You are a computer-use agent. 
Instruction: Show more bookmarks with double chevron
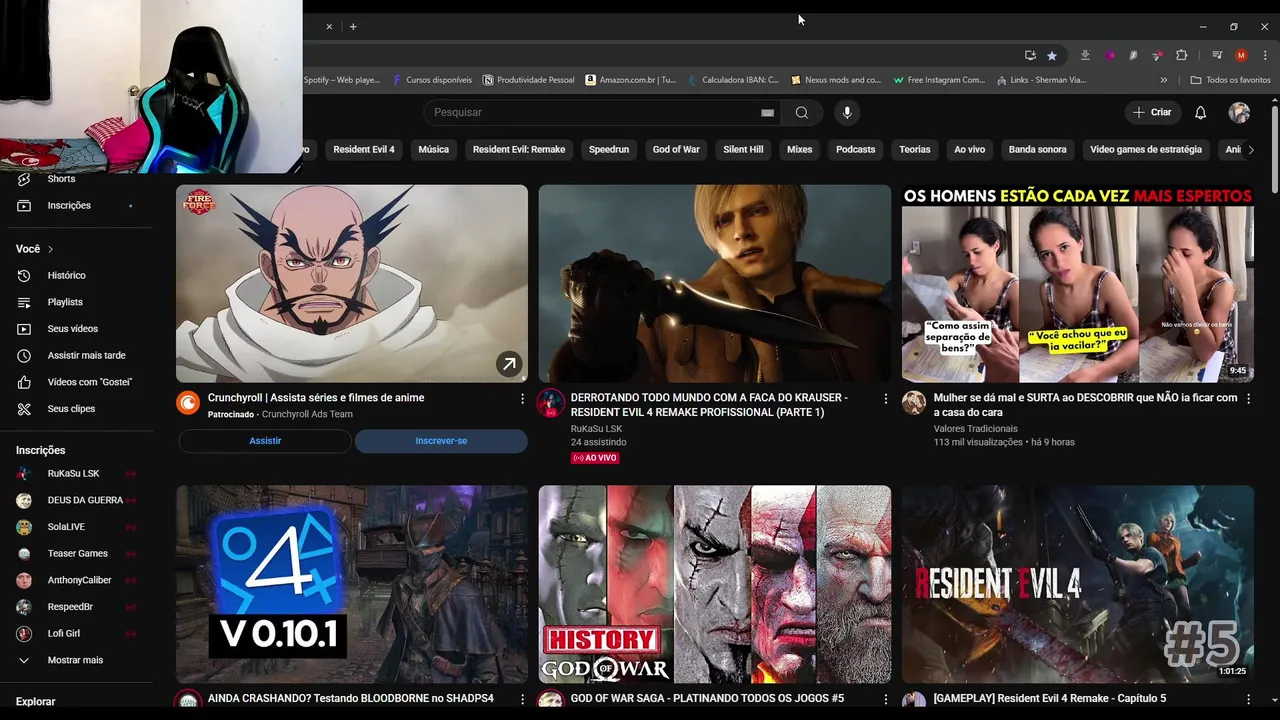point(1163,80)
